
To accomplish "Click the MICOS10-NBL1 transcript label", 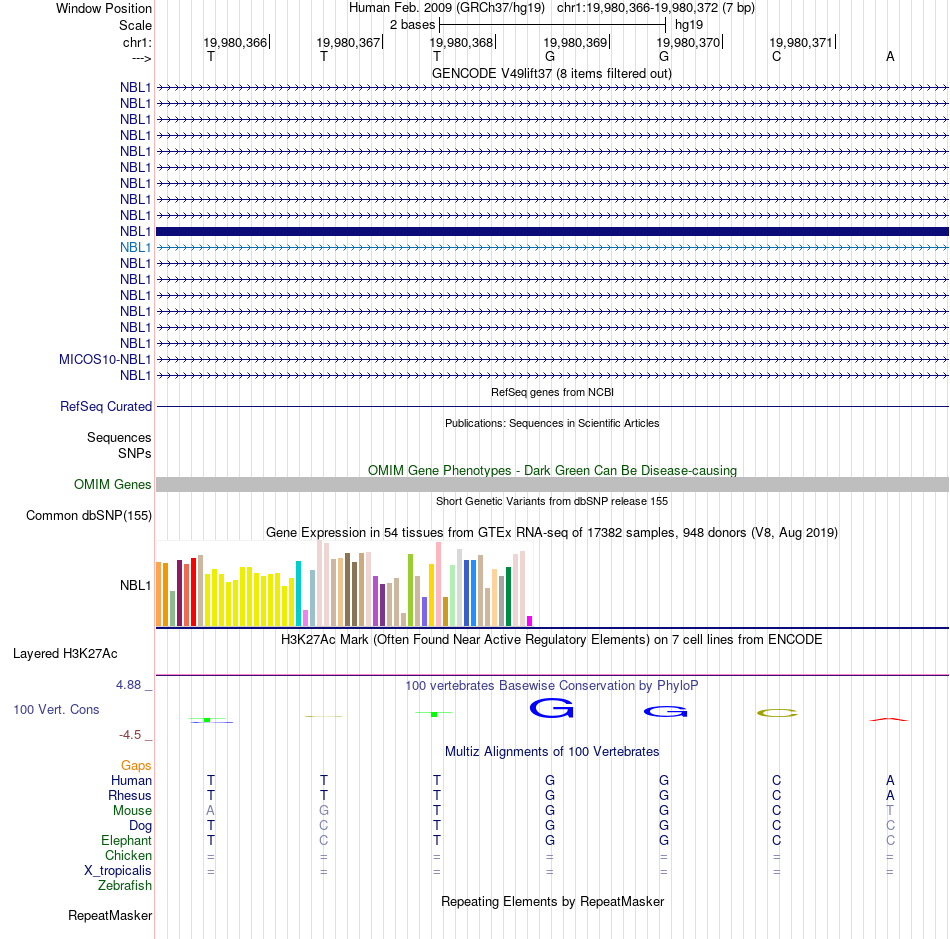I will pyautogui.click(x=105, y=359).
